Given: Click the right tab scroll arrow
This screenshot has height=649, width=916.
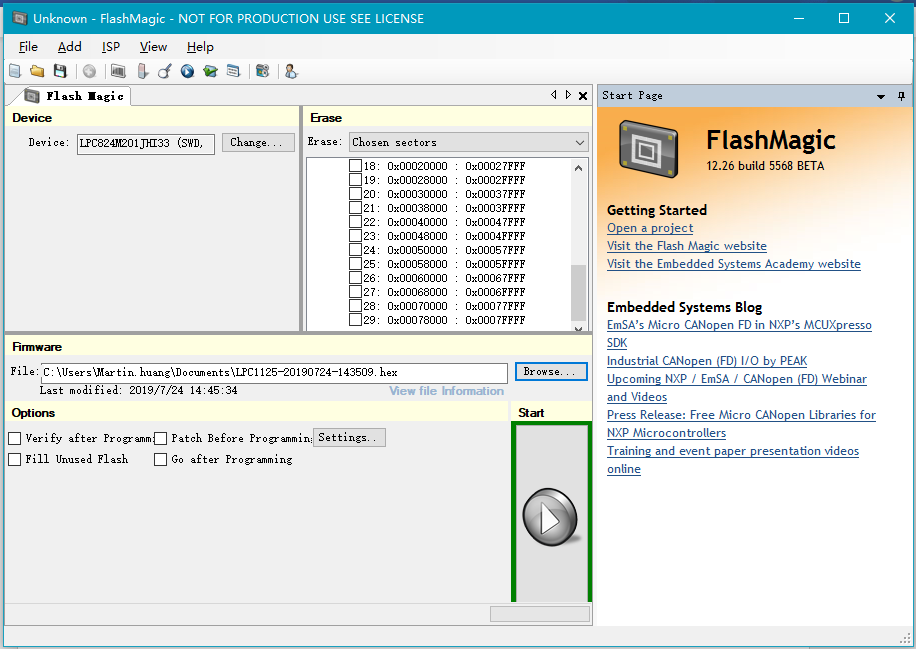Looking at the screenshot, I should 568,95.
